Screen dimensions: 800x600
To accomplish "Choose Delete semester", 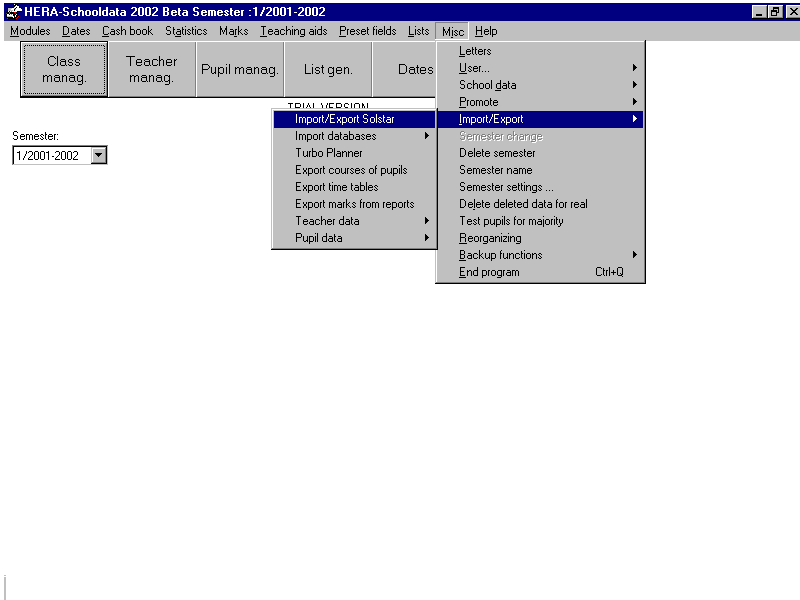I will tap(540, 153).
